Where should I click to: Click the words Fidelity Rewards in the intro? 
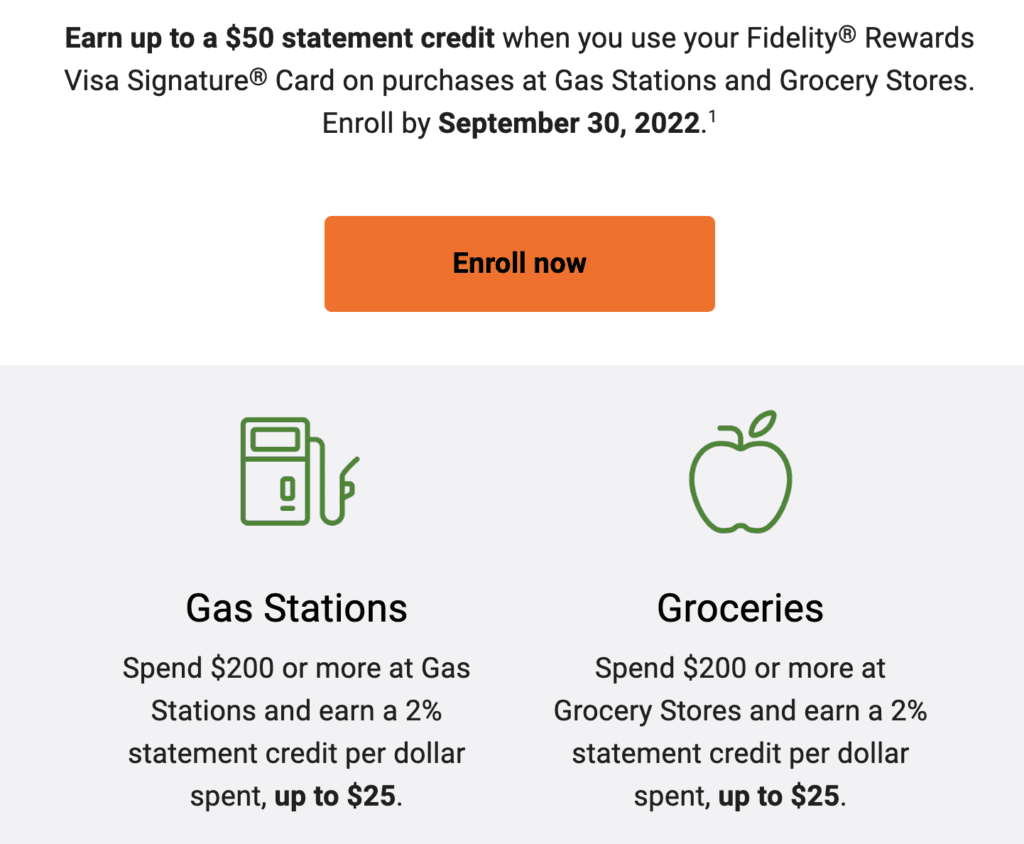coord(860,38)
